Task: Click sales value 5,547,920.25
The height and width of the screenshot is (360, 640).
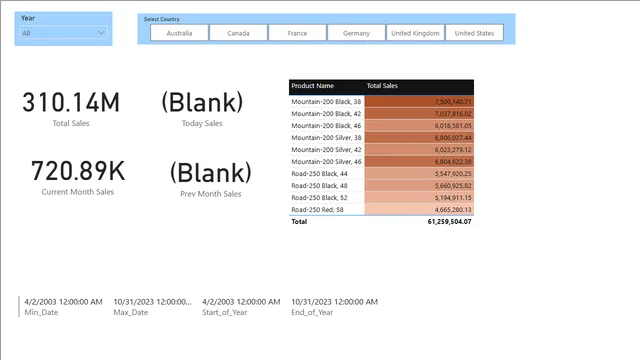Action: (453, 173)
